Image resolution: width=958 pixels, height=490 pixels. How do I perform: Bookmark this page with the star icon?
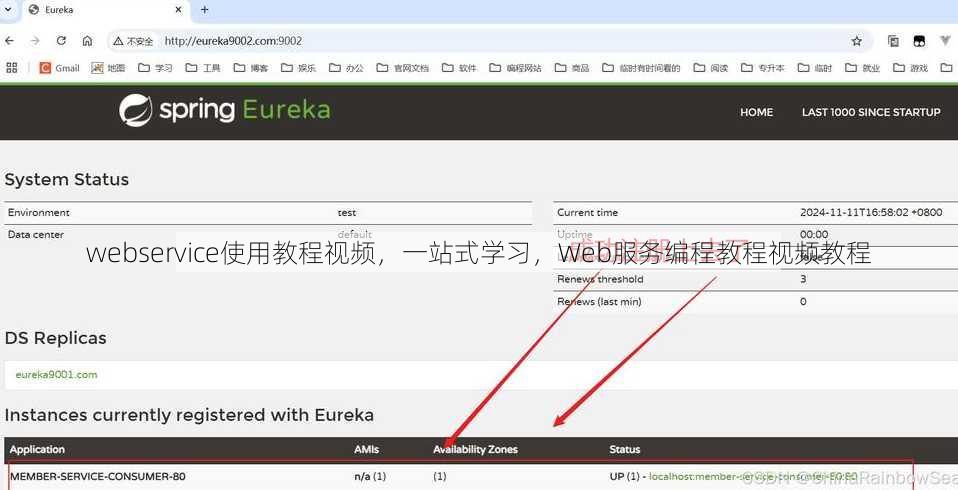pos(857,41)
